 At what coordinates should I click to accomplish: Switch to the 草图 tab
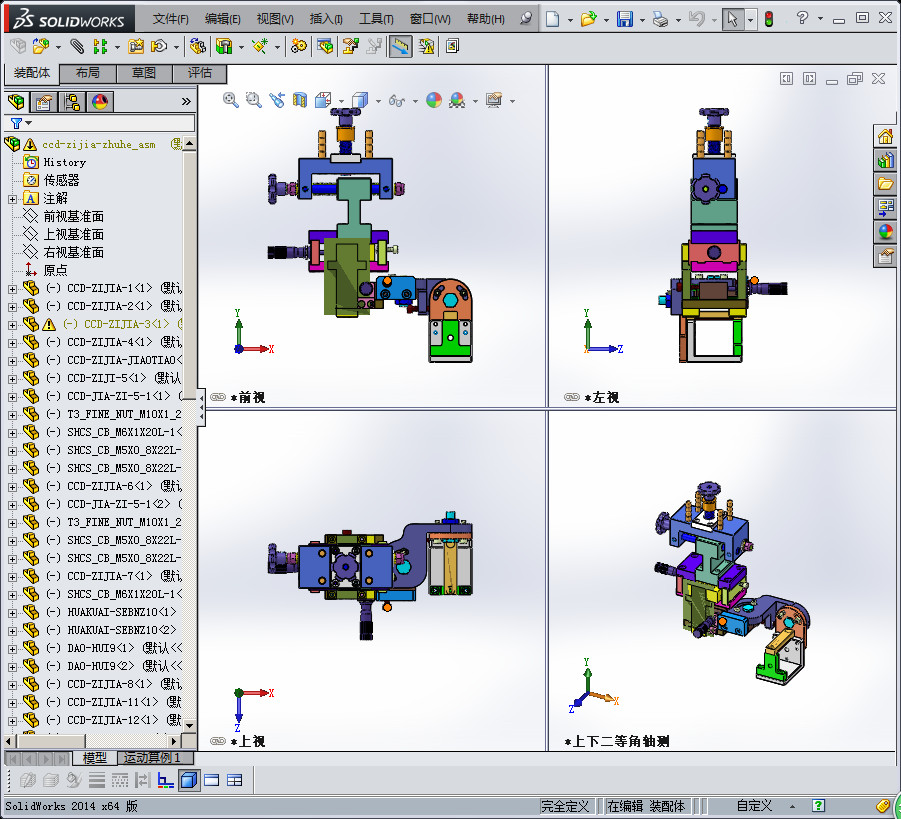144,73
